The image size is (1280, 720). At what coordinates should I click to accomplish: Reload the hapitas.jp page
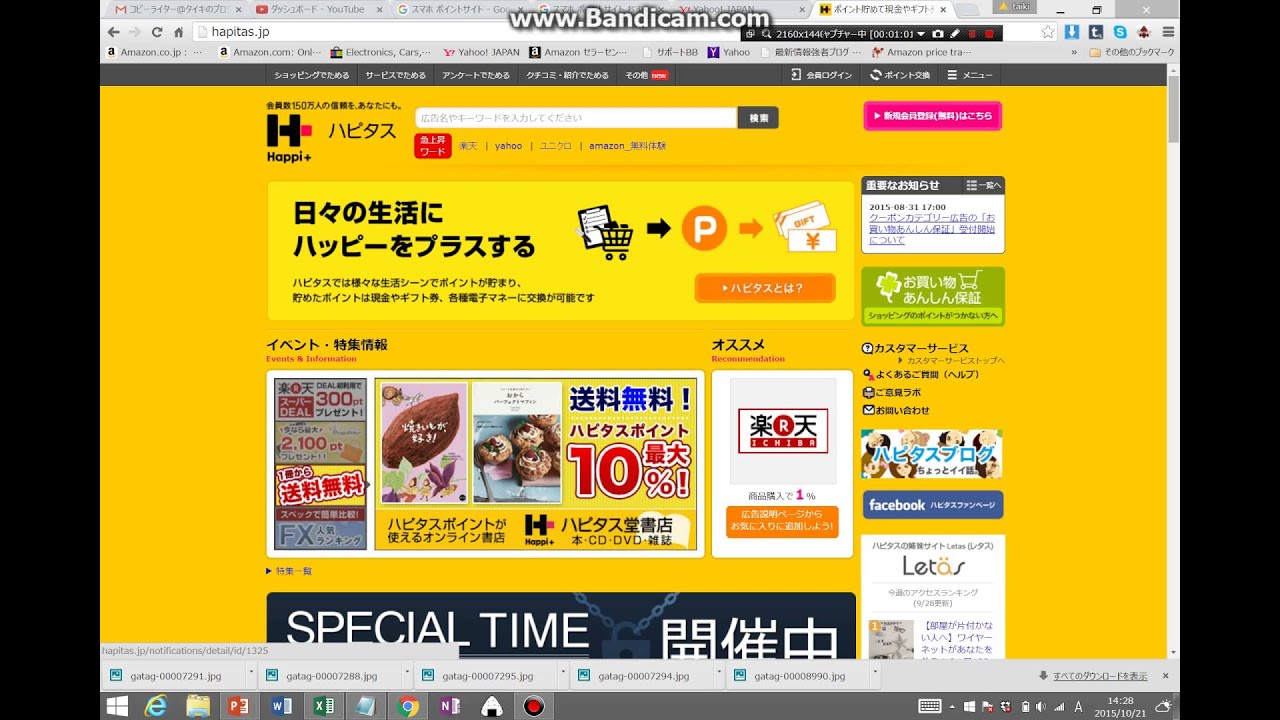[157, 32]
